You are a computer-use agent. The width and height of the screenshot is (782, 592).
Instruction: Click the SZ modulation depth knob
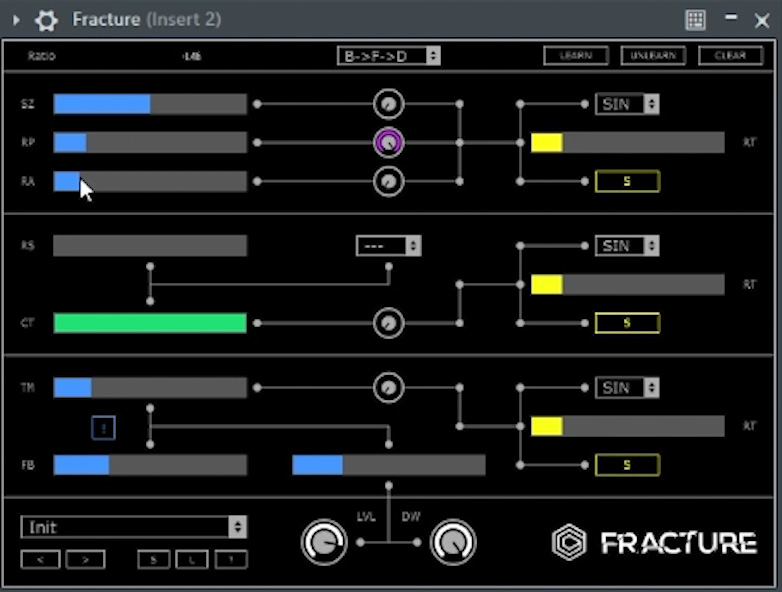(x=388, y=104)
